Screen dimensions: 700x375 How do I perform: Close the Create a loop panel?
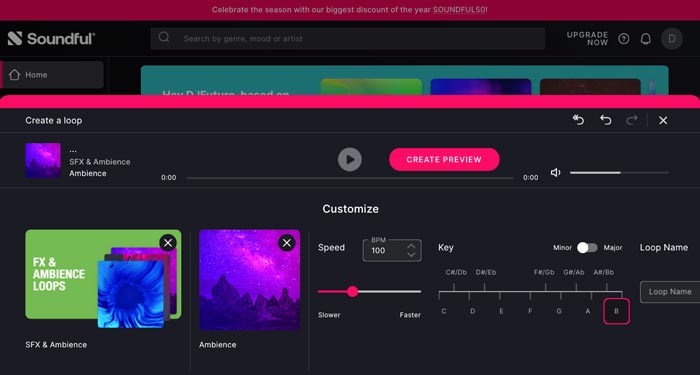click(x=663, y=120)
